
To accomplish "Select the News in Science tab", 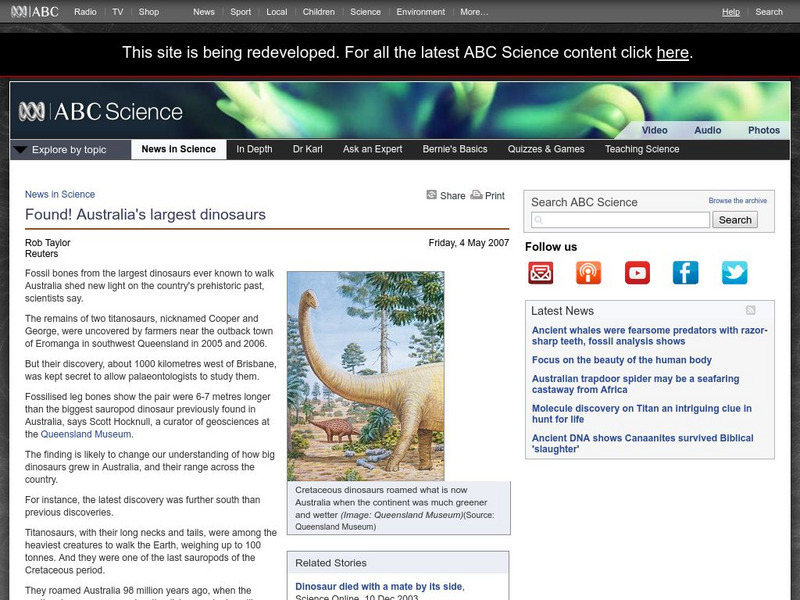I will [179, 149].
